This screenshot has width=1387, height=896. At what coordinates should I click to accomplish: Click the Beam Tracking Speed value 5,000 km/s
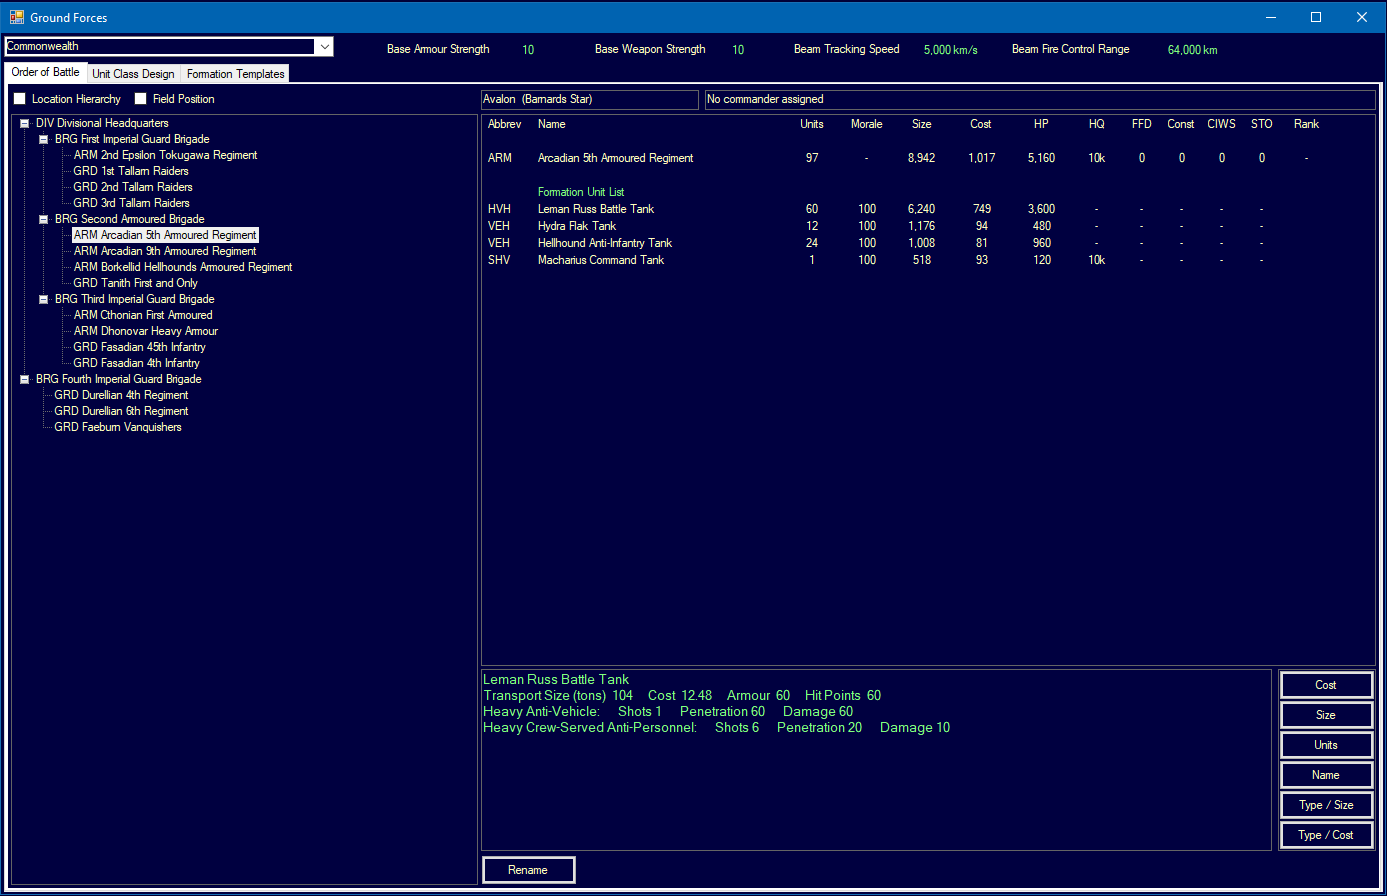click(950, 49)
